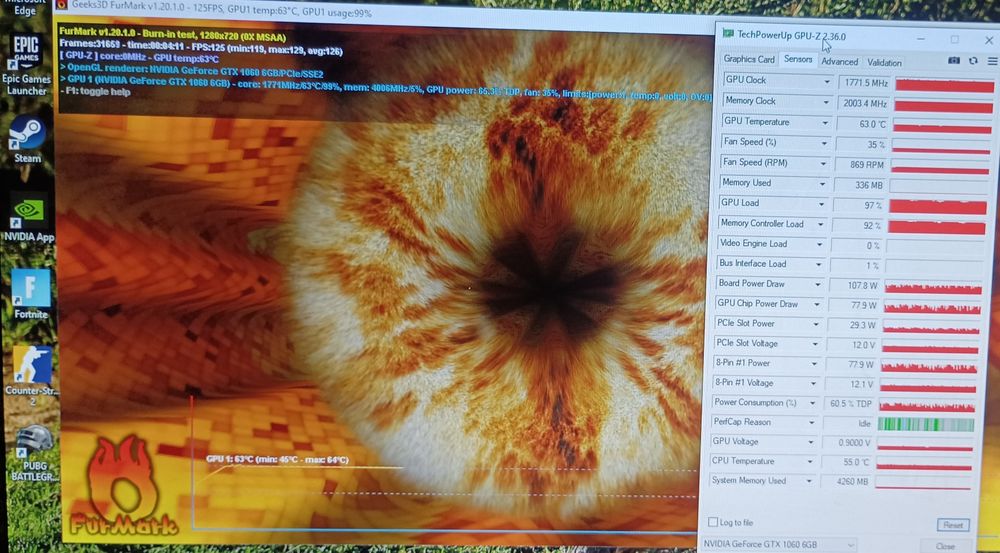Image resolution: width=1000 pixels, height=553 pixels.
Task: Switch to the Sensors tab
Action: [x=798, y=59]
